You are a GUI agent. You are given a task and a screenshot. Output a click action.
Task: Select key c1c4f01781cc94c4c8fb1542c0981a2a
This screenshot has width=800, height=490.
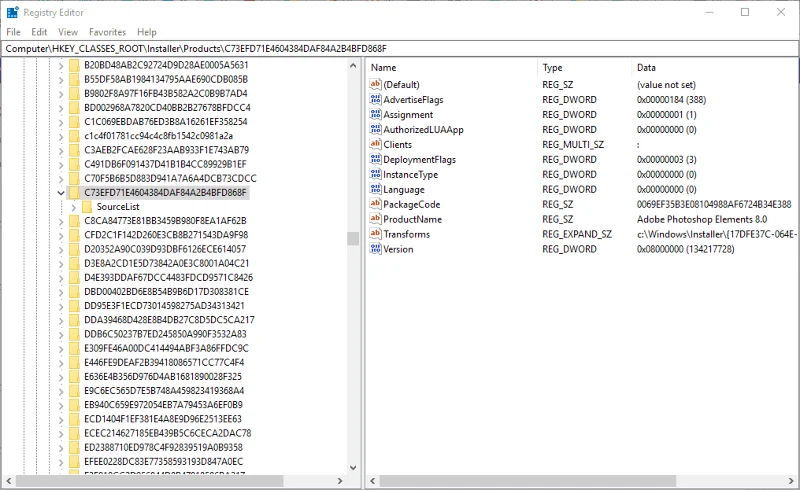(x=158, y=136)
